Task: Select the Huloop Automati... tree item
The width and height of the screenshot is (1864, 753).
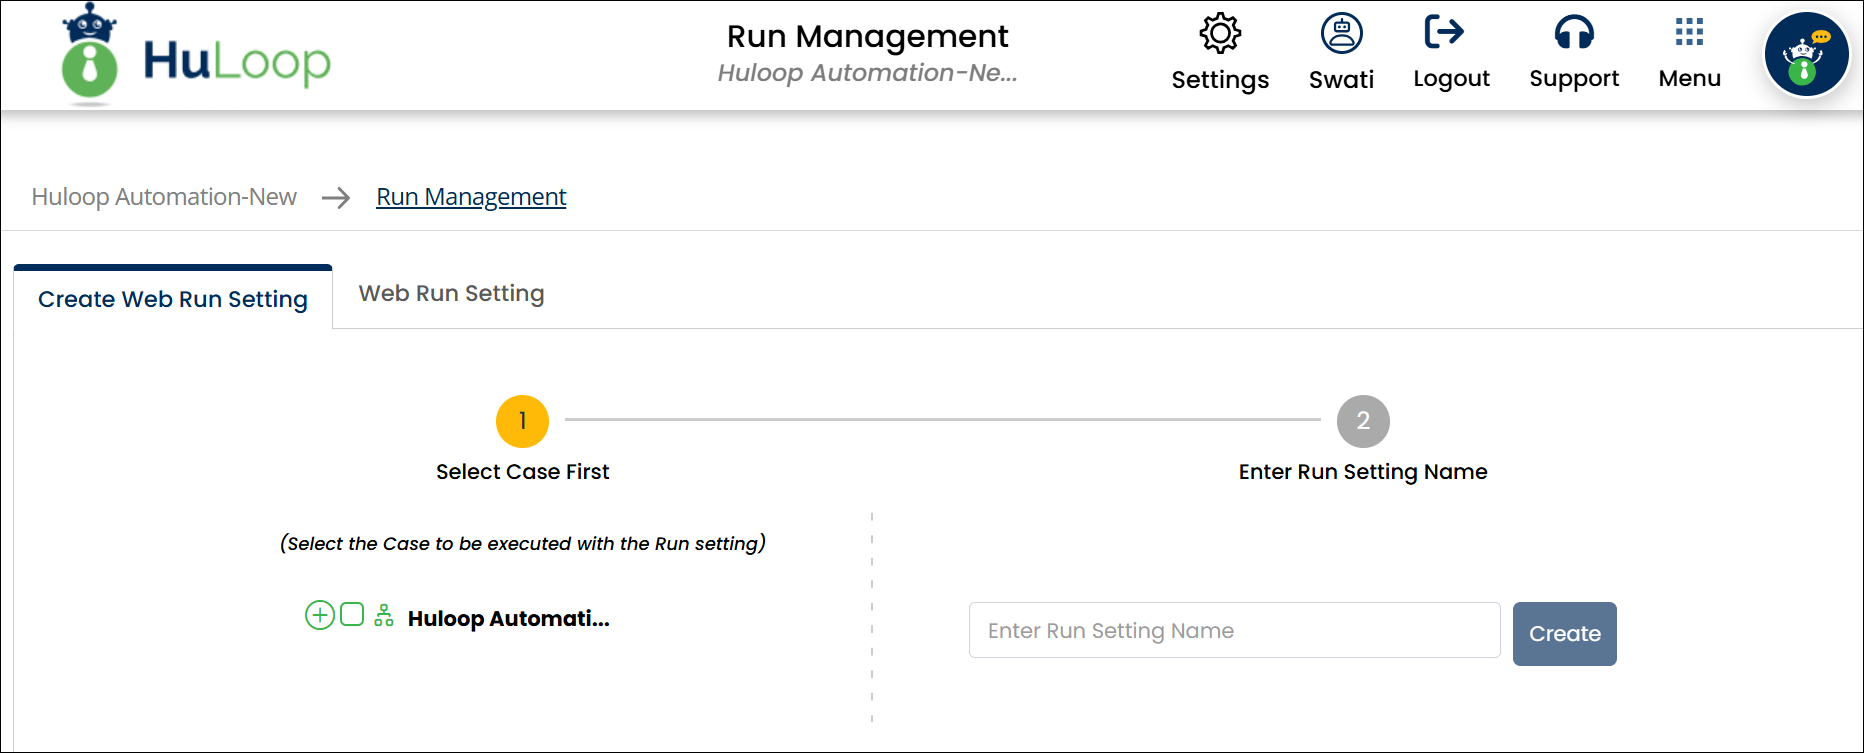Action: point(508,619)
